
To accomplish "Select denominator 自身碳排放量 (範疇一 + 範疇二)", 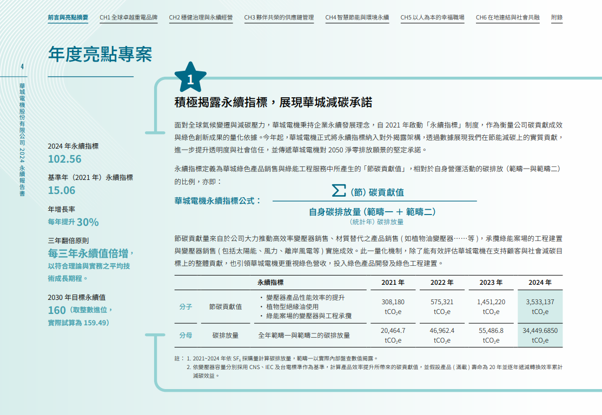I will pyautogui.click(x=372, y=212).
